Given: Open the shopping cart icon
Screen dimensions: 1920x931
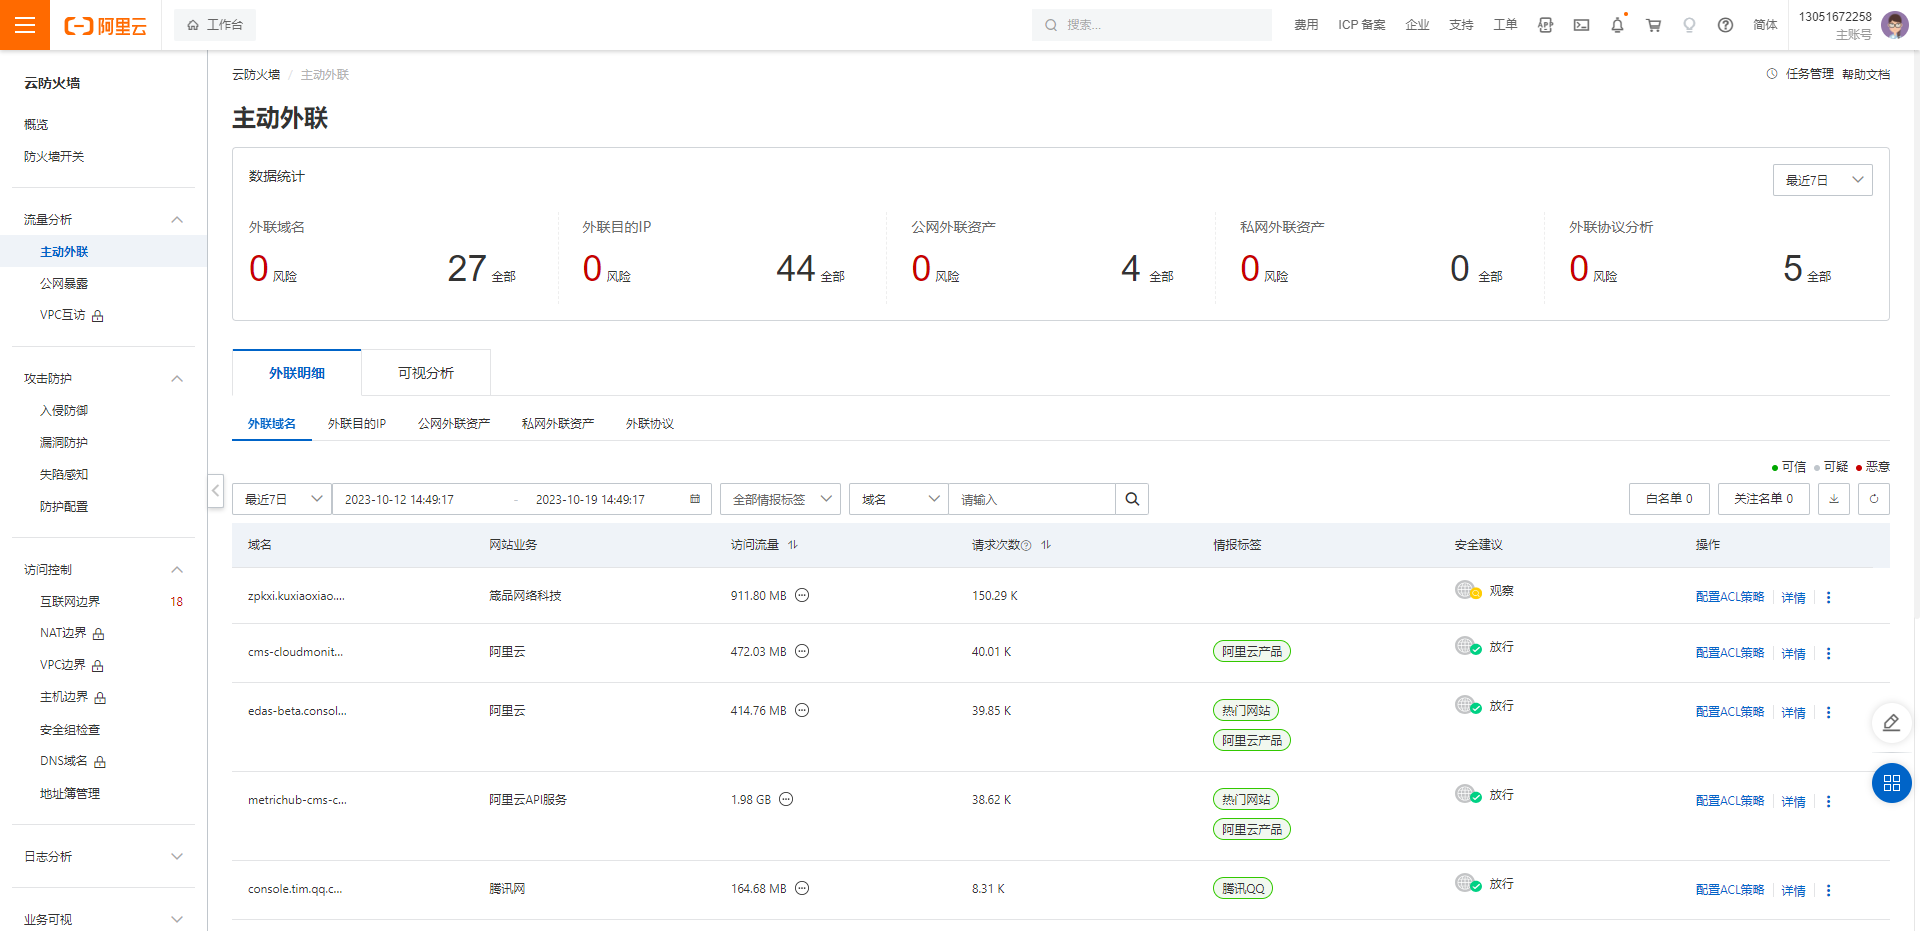Looking at the screenshot, I should coord(1653,25).
